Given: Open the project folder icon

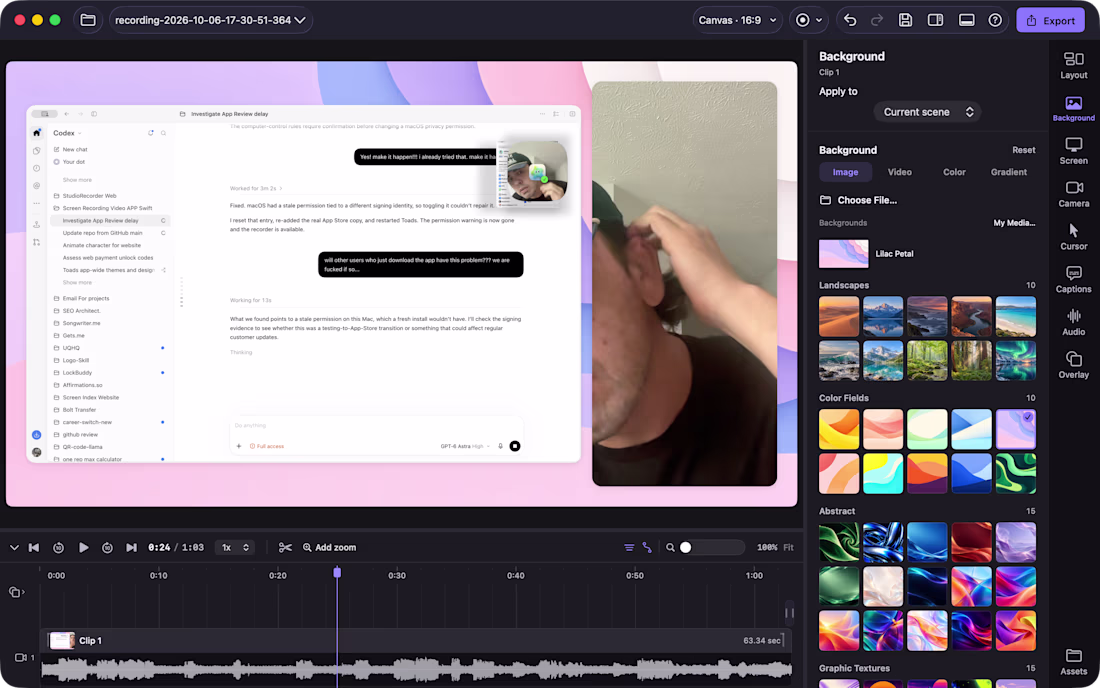Looking at the screenshot, I should (x=88, y=20).
